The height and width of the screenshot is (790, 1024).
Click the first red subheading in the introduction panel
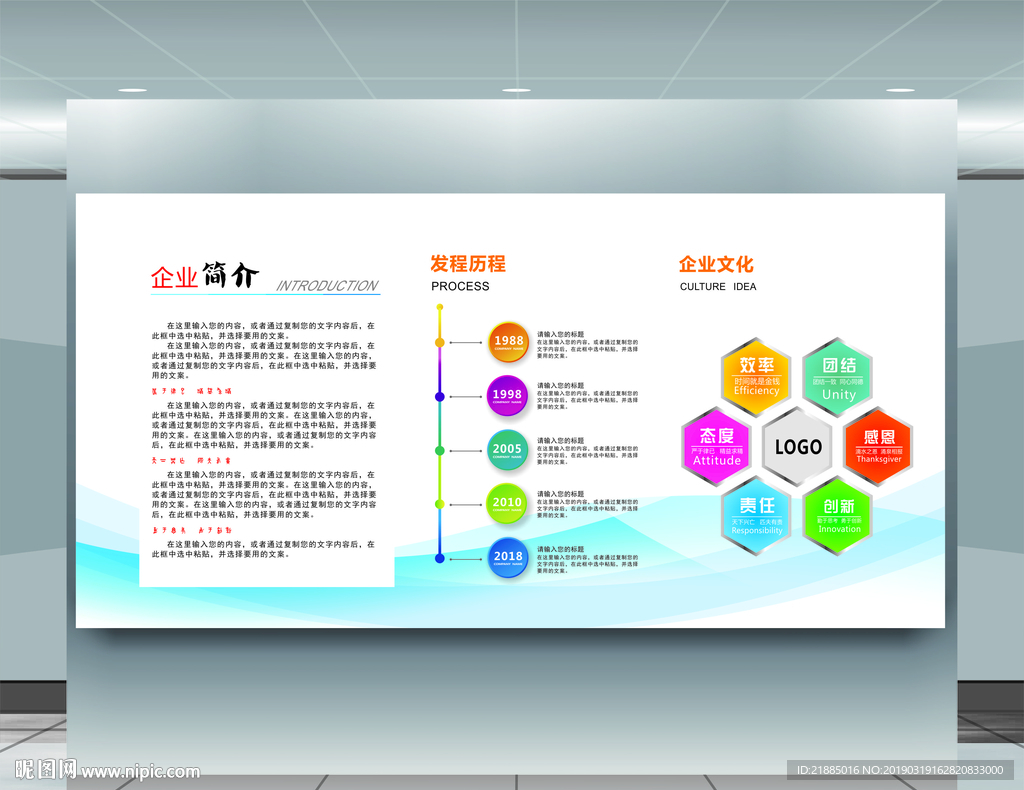pyautogui.click(x=191, y=391)
